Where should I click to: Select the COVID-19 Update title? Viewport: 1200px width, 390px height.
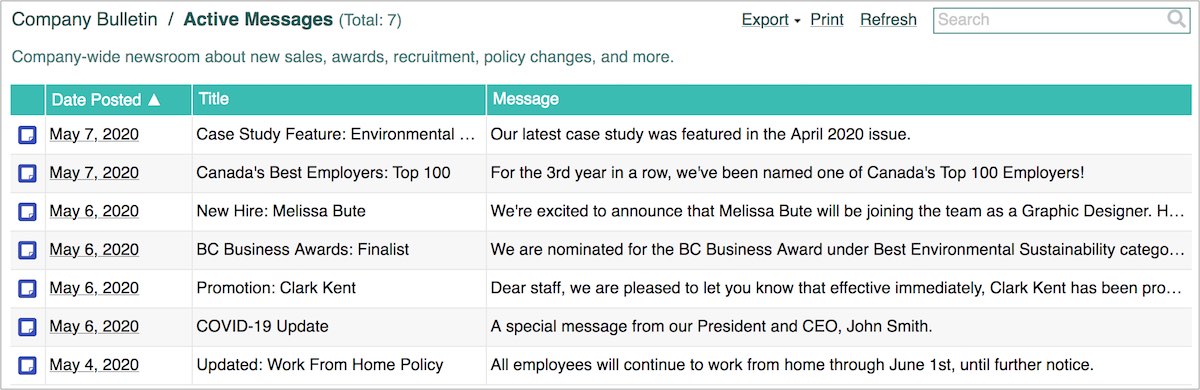tap(262, 327)
